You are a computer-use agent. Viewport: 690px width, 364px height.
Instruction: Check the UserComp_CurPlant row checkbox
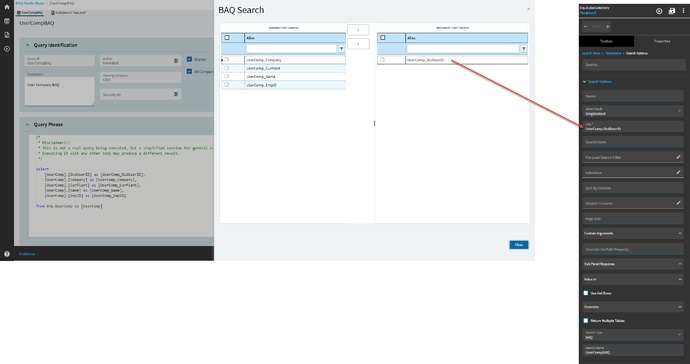(227, 68)
